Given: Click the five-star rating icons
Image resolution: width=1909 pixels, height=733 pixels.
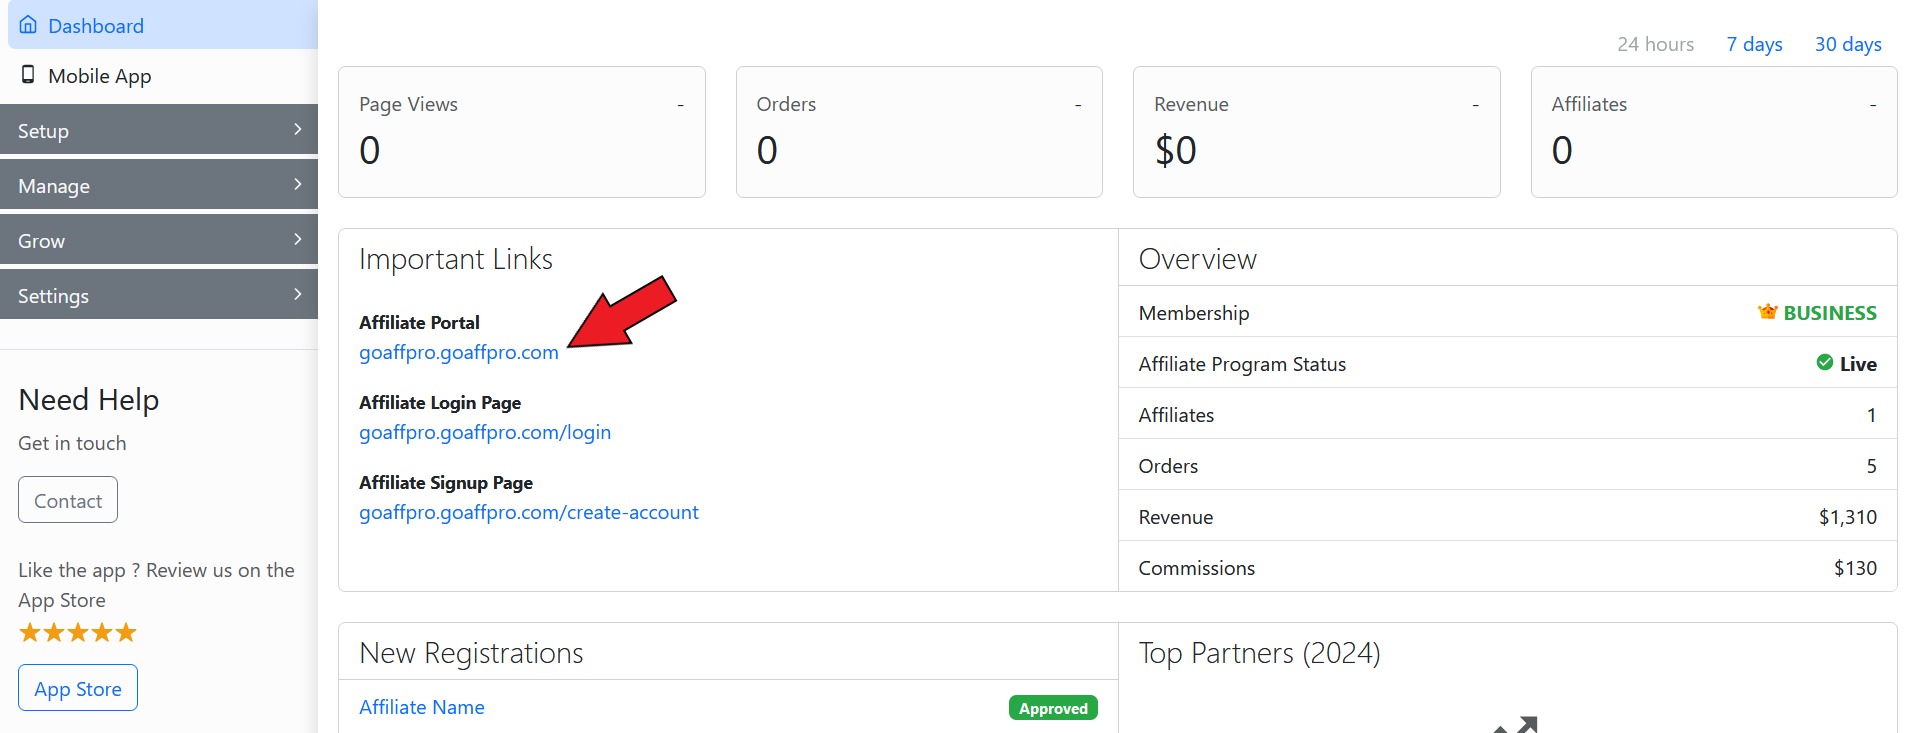Looking at the screenshot, I should click(x=77, y=632).
